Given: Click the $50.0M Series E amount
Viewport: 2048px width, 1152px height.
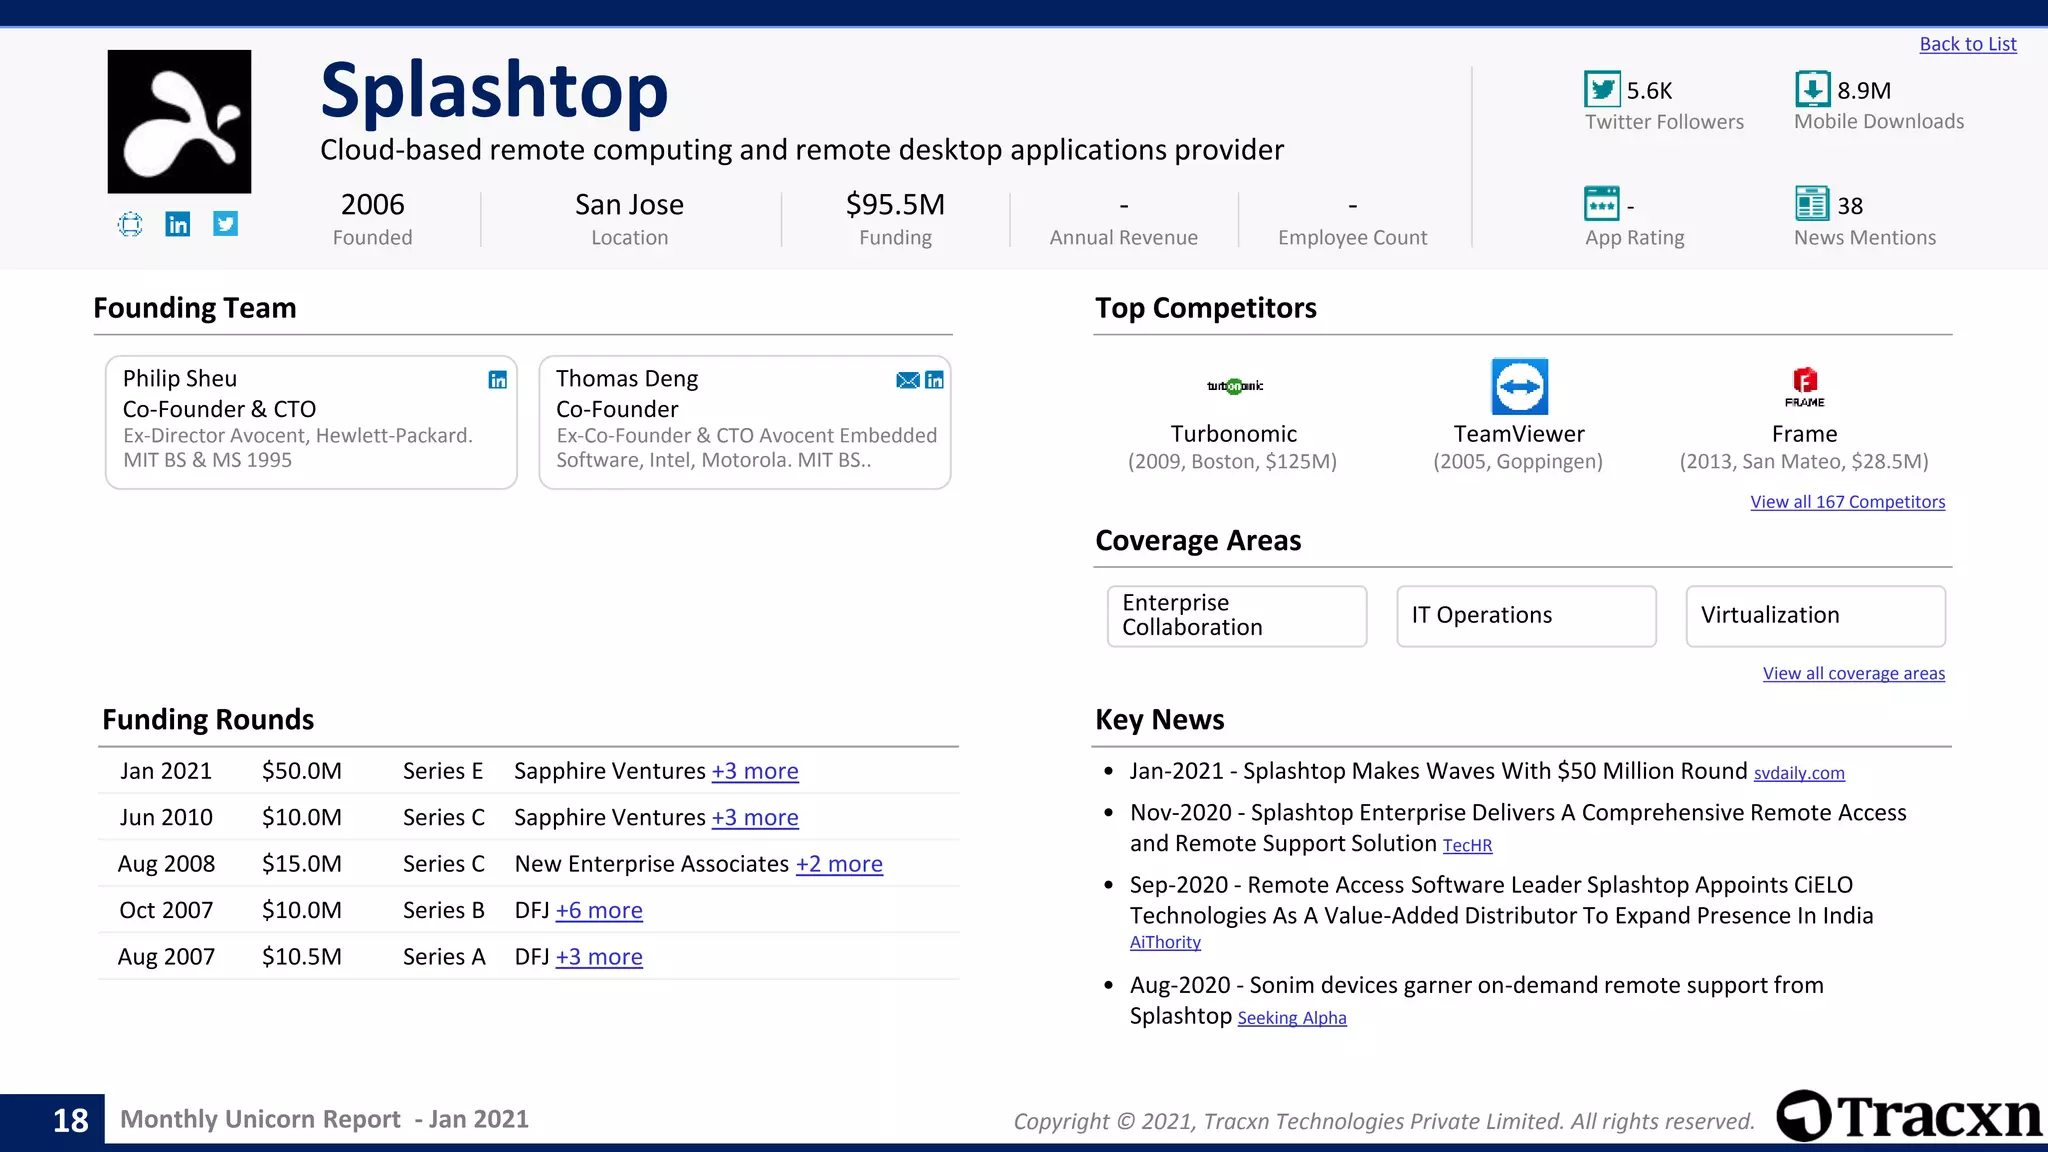Looking at the screenshot, I should [302, 771].
